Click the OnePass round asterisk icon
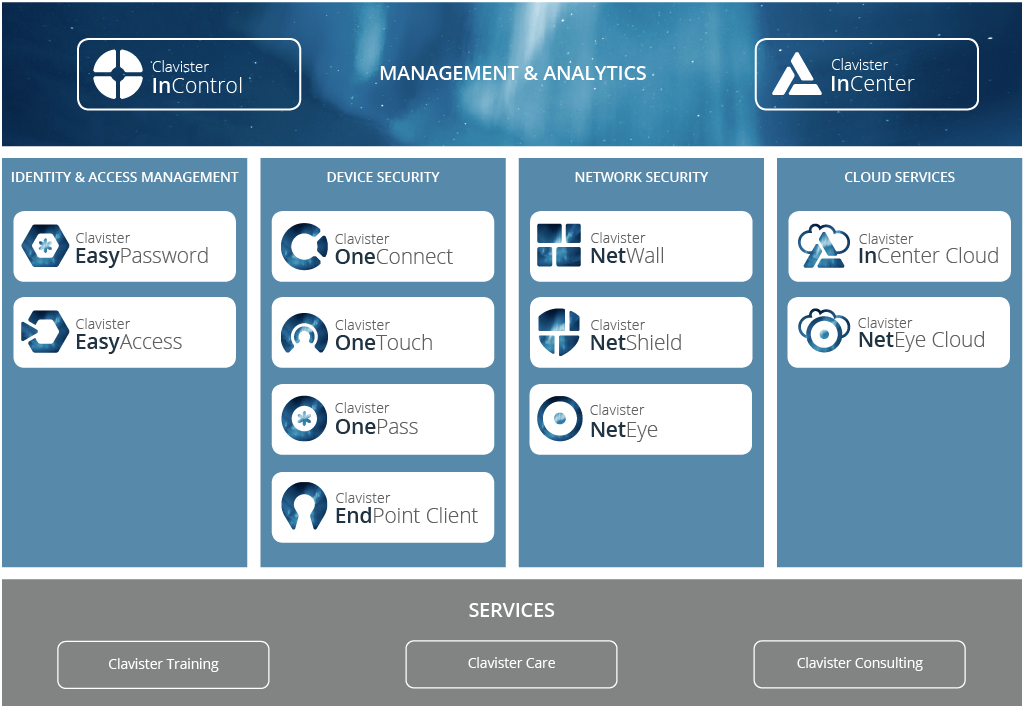The image size is (1024, 706). [x=304, y=419]
